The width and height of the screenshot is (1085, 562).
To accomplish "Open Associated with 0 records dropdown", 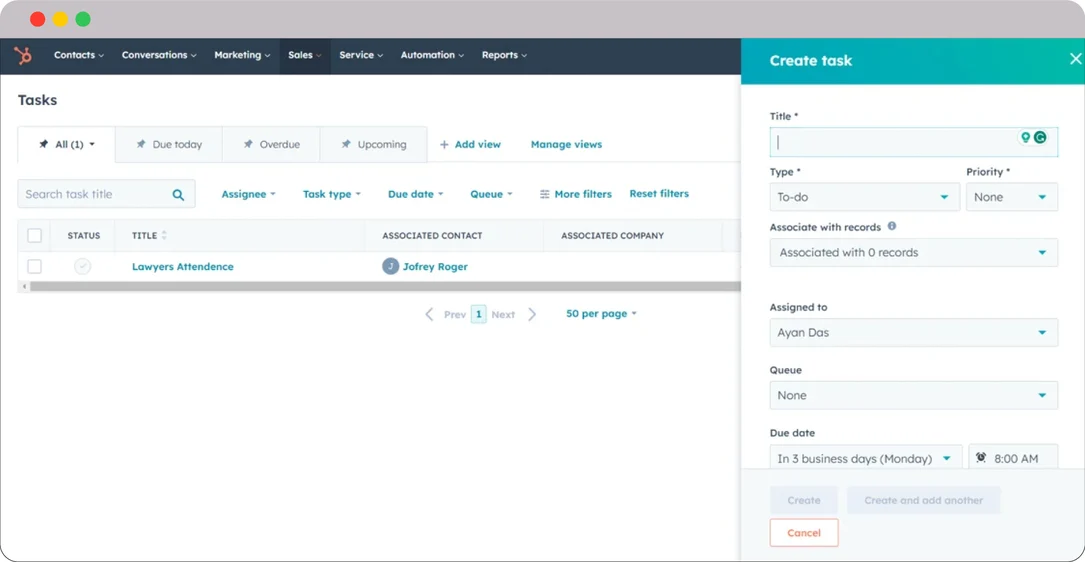I will point(914,253).
